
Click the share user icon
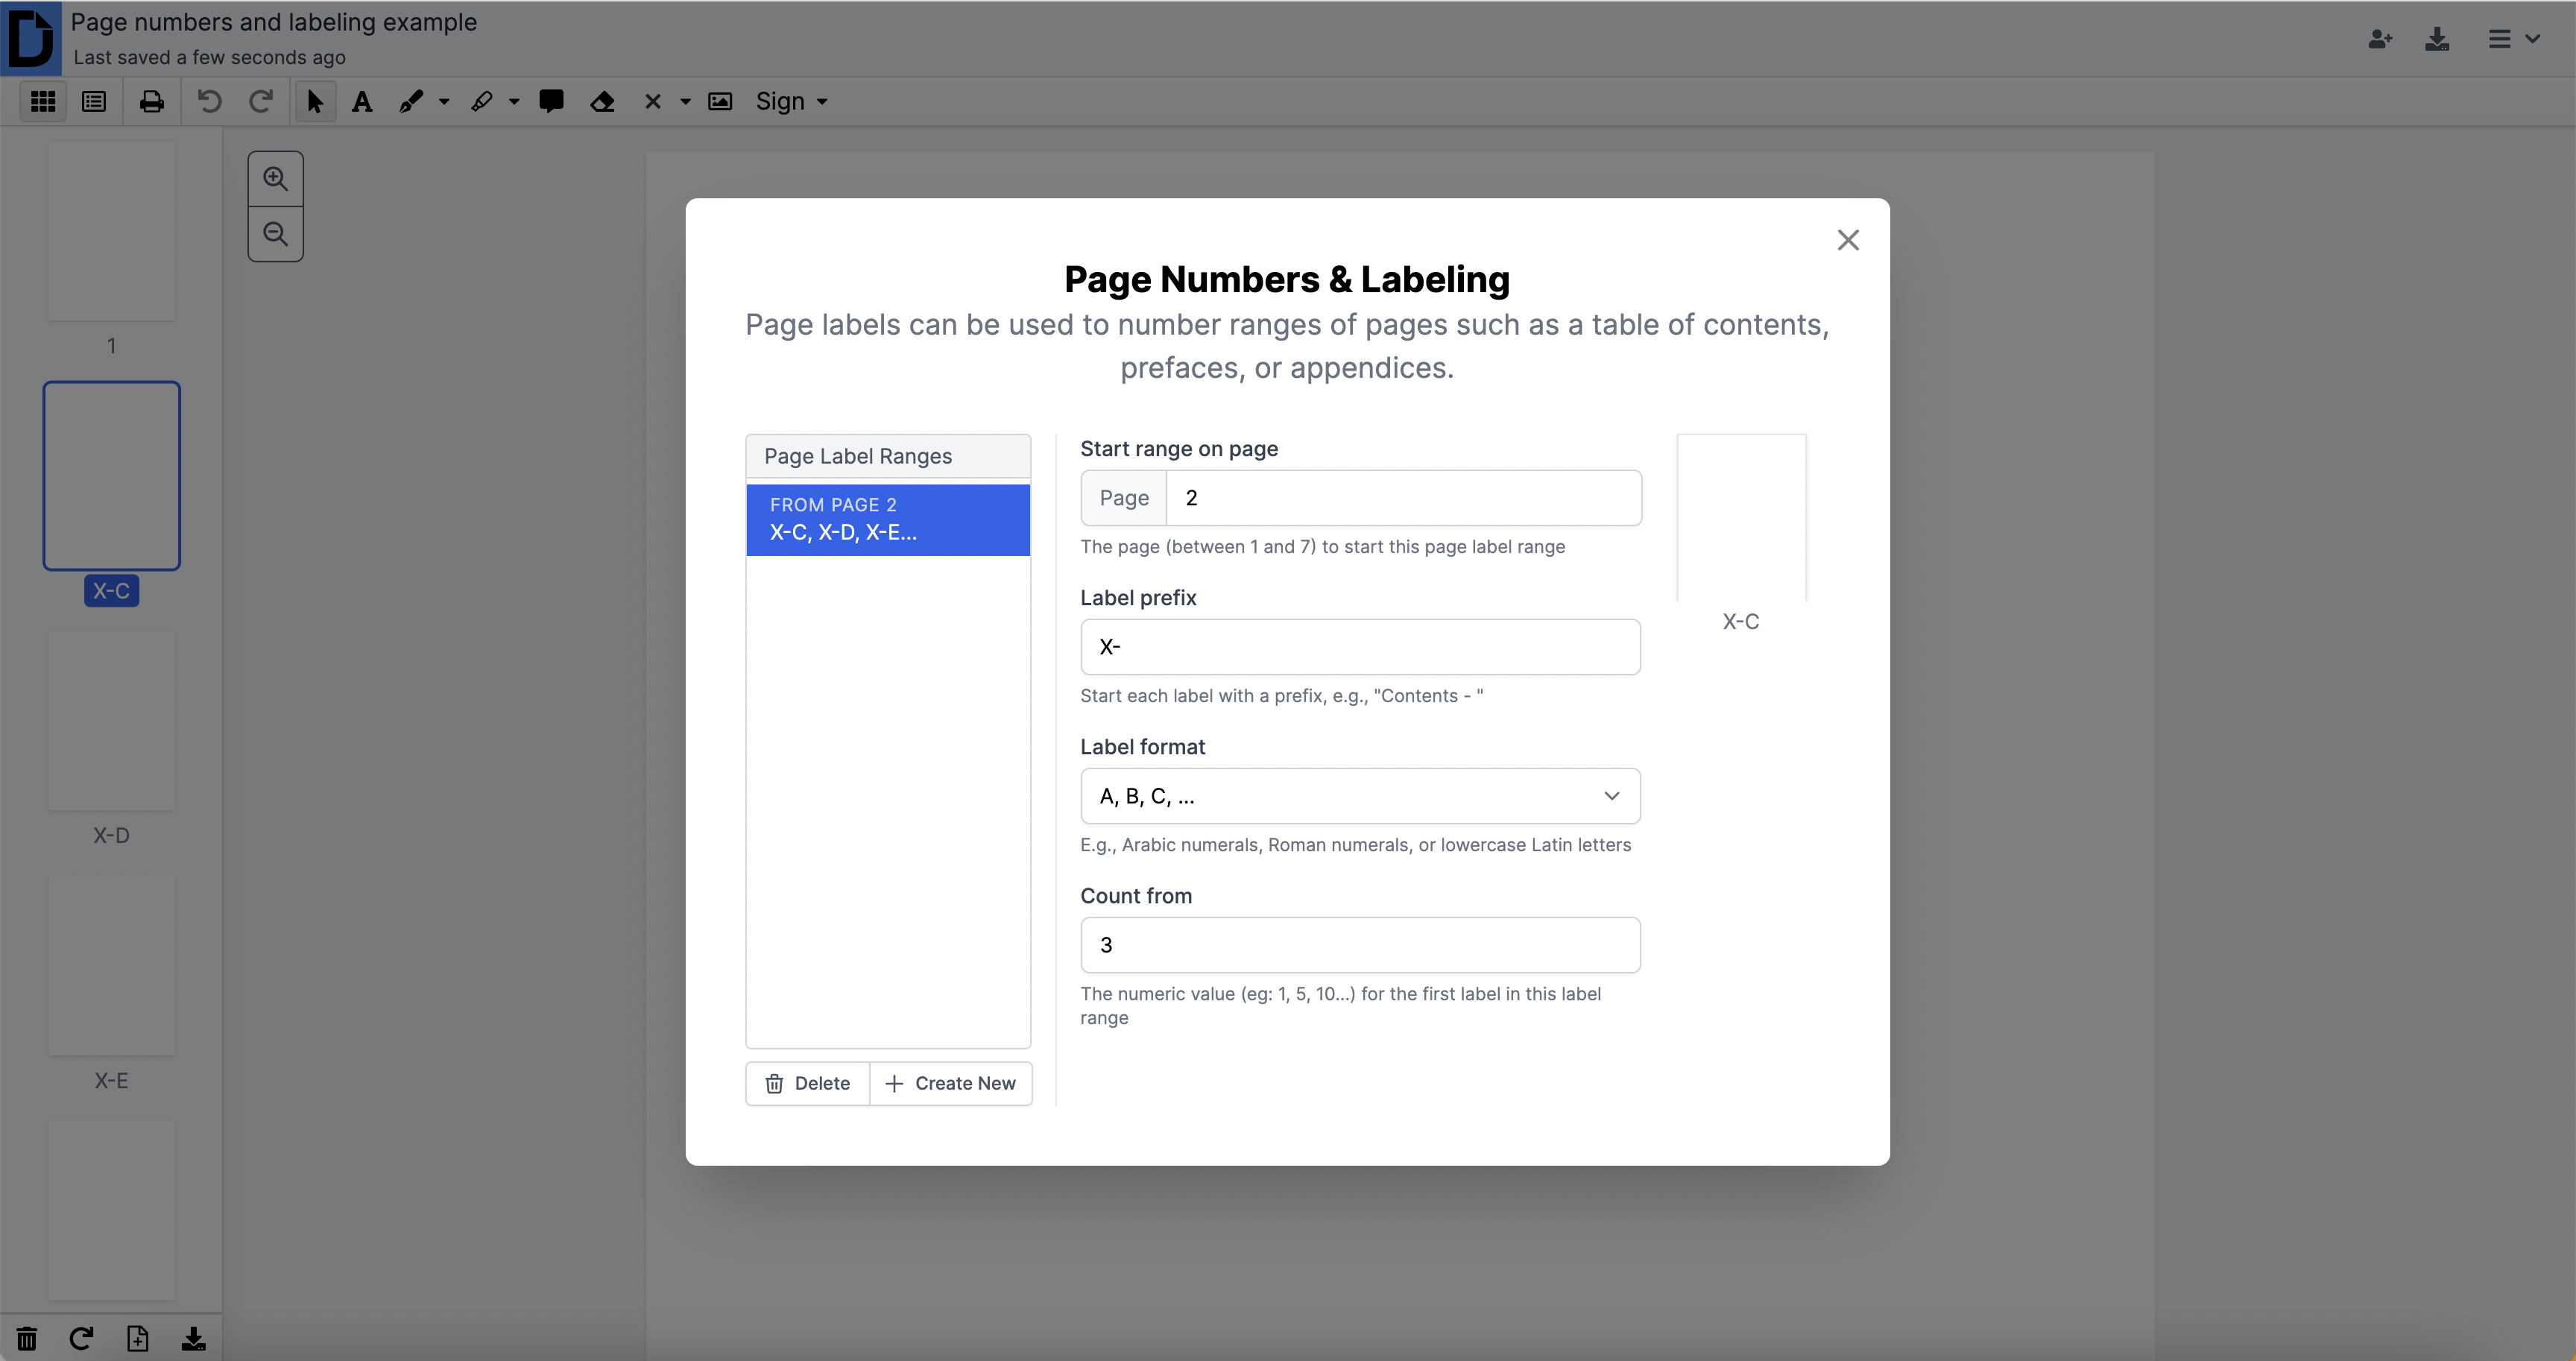(2380, 39)
